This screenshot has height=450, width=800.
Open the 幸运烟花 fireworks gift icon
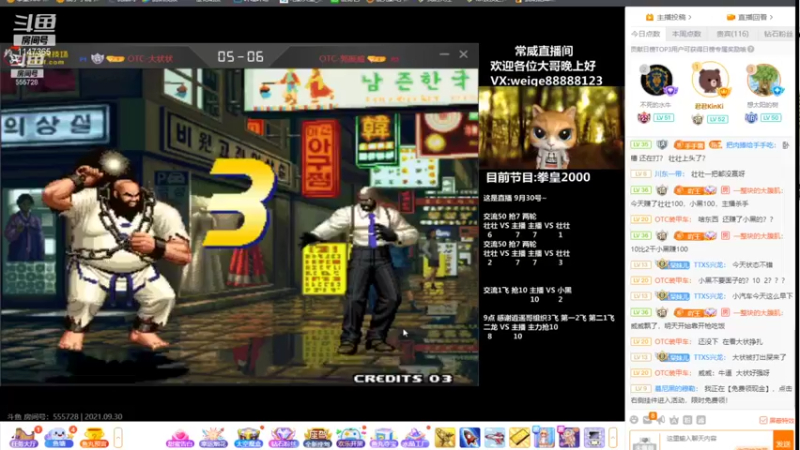[x=214, y=438]
